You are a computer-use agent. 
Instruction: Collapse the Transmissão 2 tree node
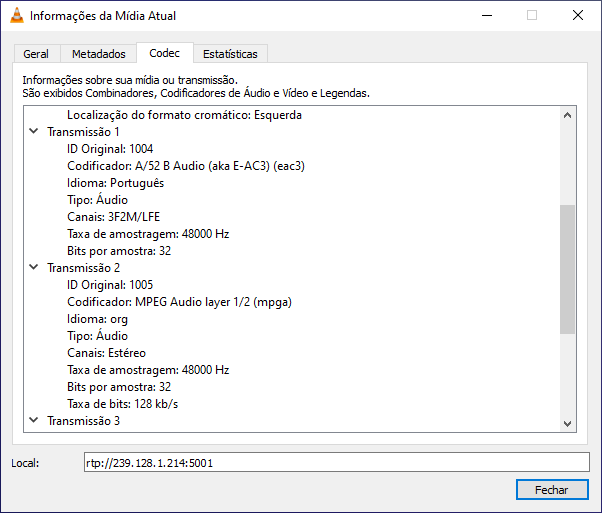[34, 267]
